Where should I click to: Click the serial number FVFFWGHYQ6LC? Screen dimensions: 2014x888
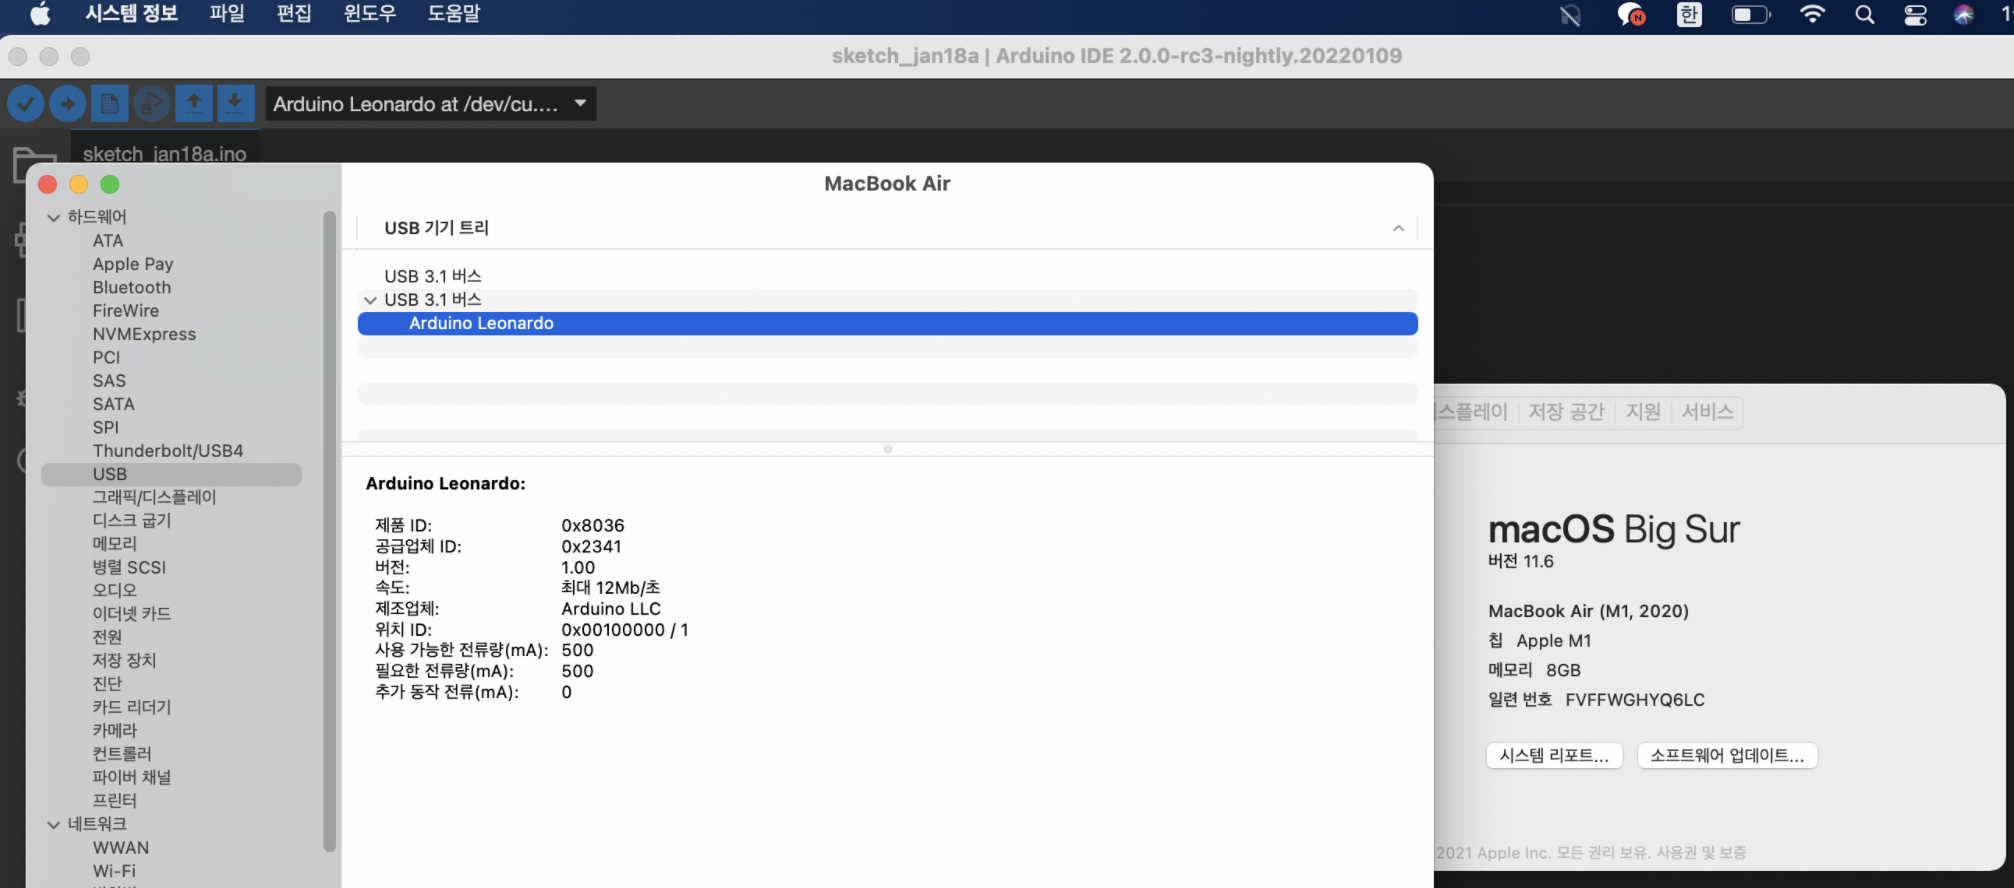pyautogui.click(x=1635, y=700)
